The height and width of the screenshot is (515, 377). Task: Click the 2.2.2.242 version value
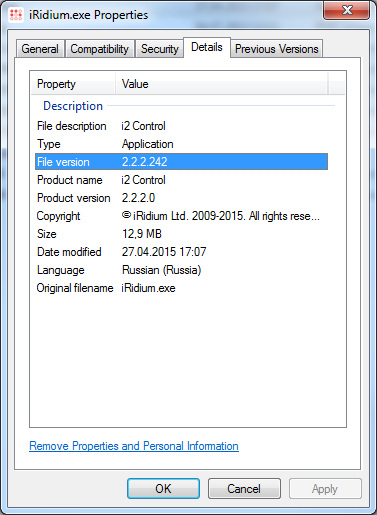click(x=145, y=162)
